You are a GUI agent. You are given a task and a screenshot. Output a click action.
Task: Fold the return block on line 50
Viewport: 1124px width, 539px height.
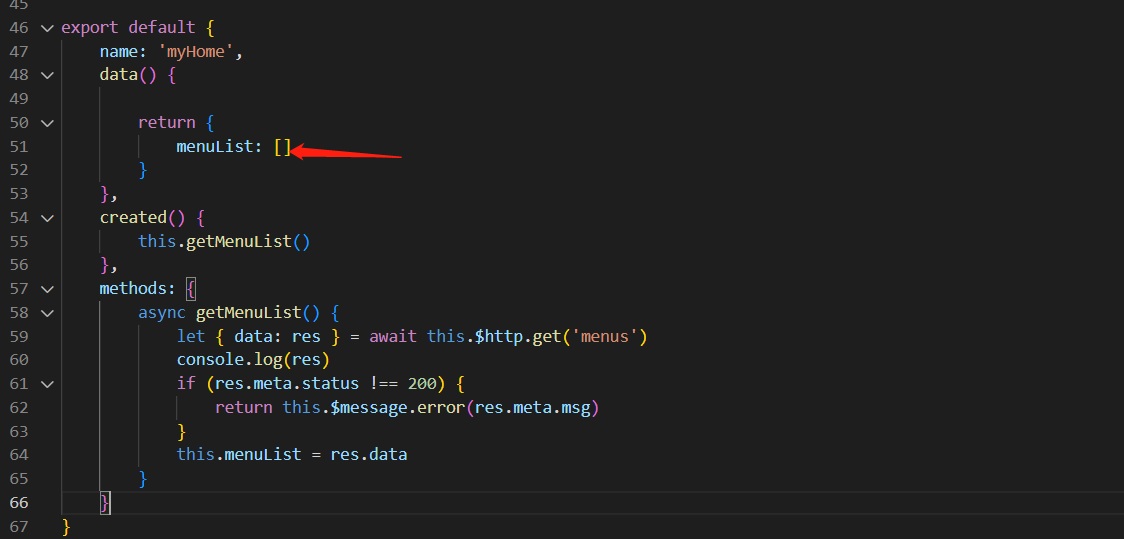[47, 123]
